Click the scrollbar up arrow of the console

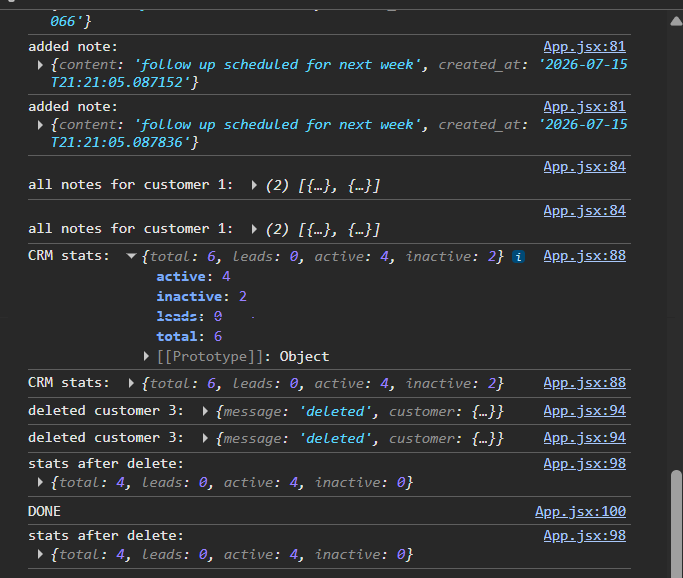[x=676, y=21]
